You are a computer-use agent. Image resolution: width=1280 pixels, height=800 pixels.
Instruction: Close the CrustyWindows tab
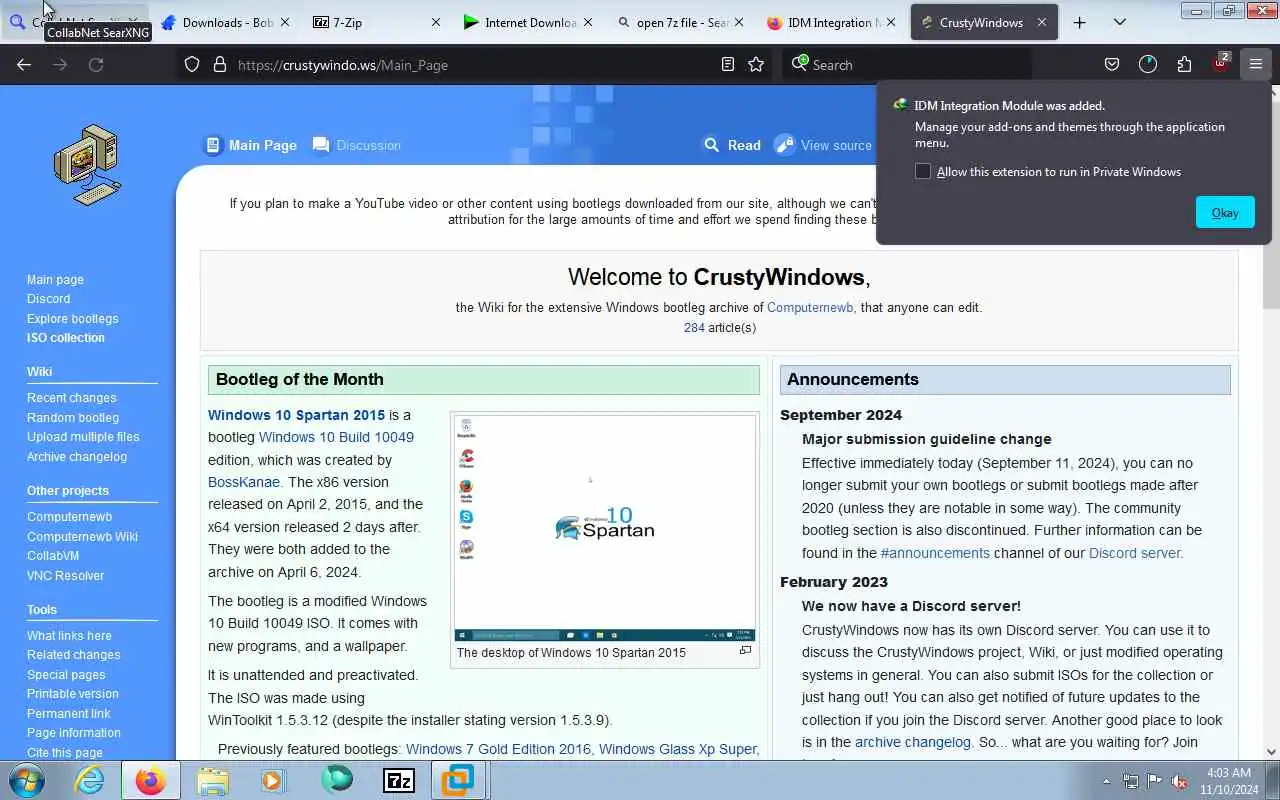pos(1041,22)
